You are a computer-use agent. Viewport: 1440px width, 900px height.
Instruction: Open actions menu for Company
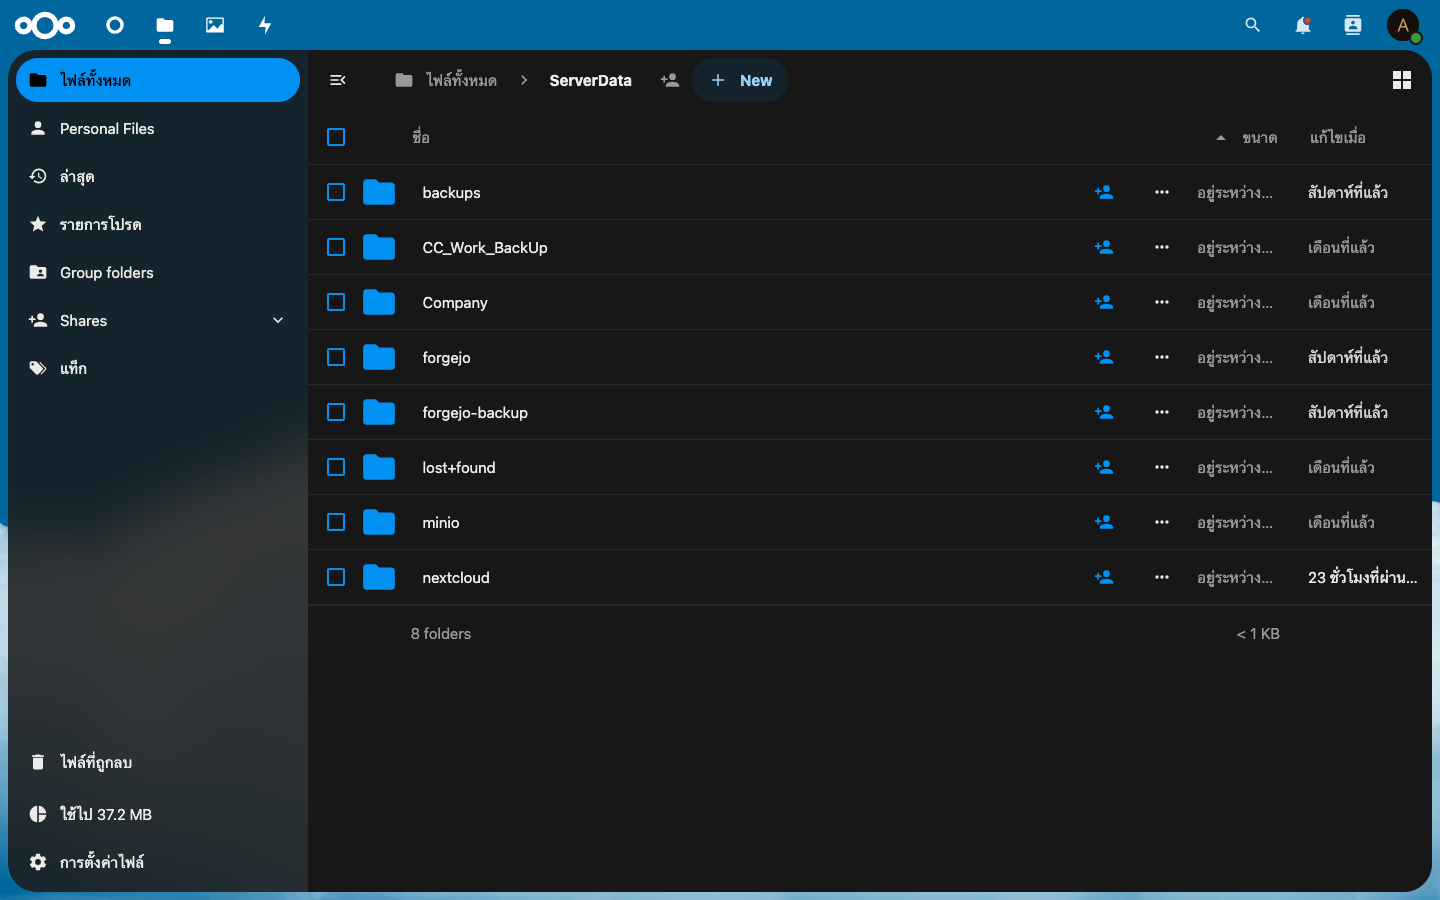point(1162,302)
